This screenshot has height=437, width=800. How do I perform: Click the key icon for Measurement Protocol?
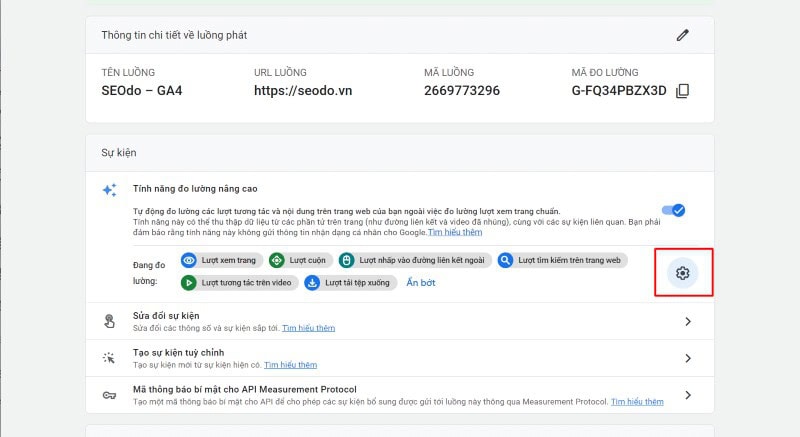coord(109,395)
